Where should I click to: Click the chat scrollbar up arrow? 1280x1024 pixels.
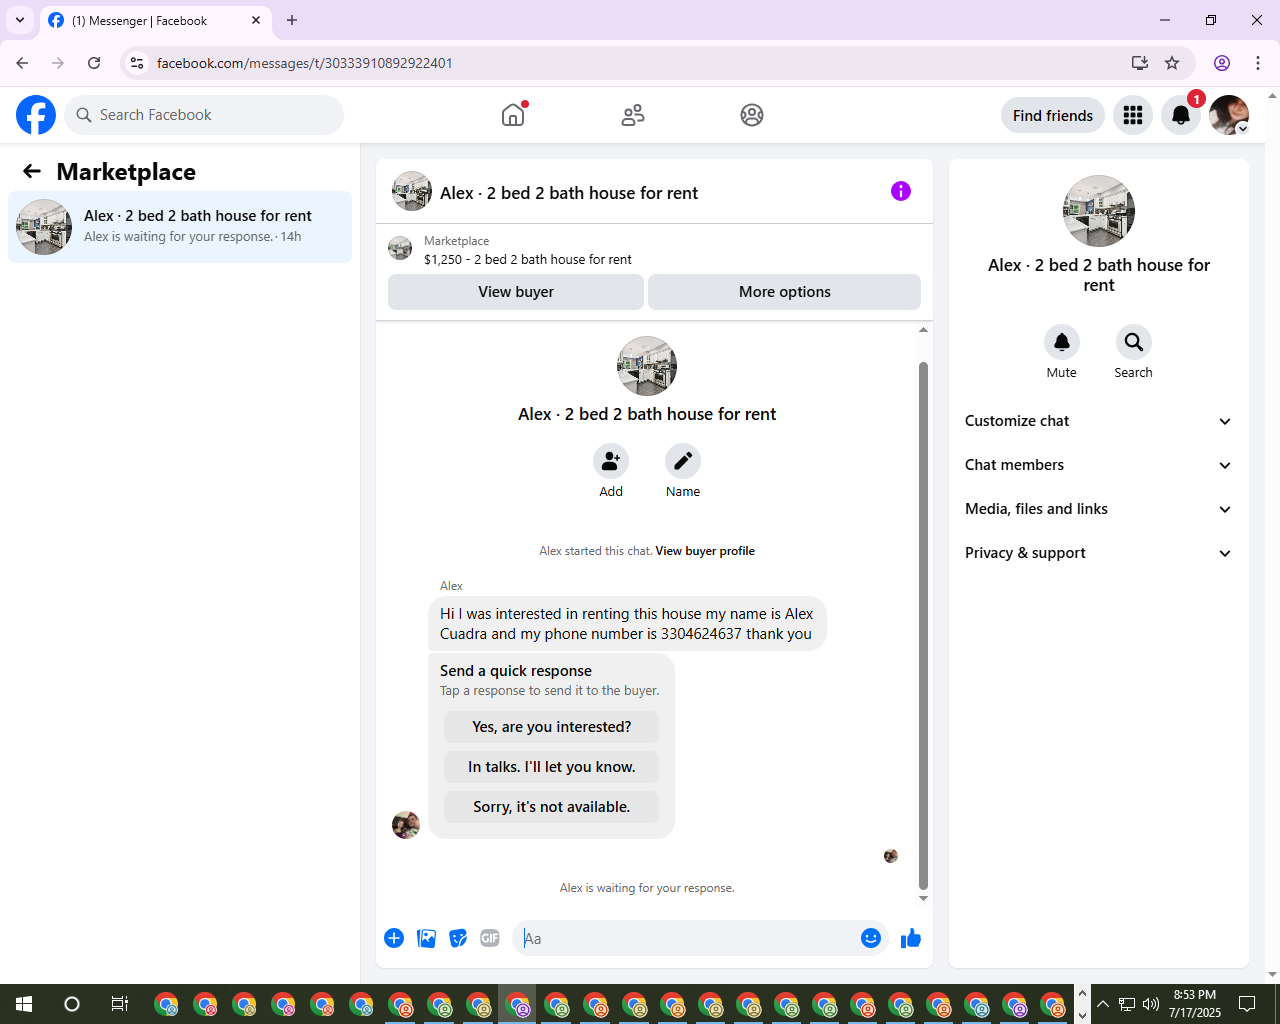(x=923, y=330)
